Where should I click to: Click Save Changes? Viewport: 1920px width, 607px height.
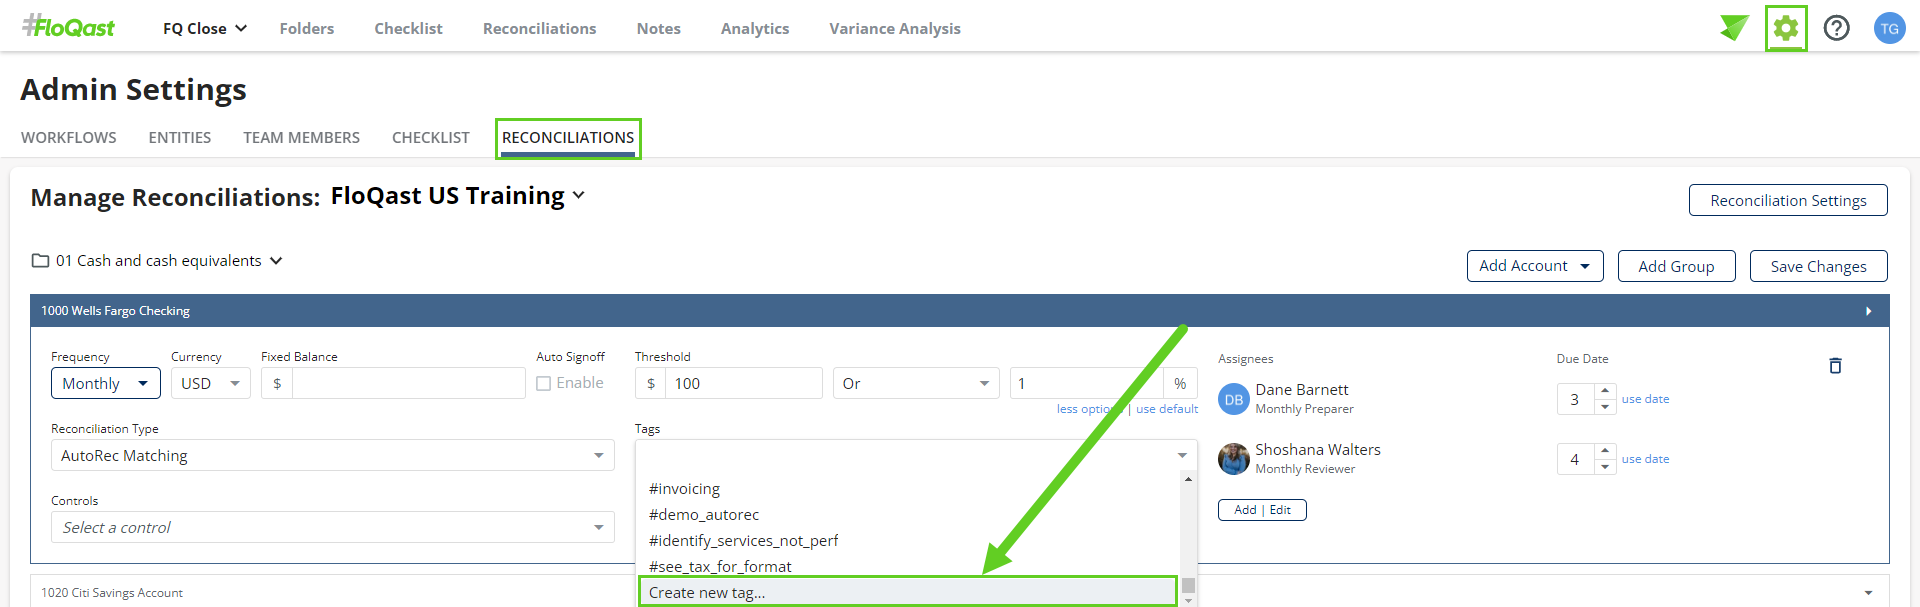1818,266
